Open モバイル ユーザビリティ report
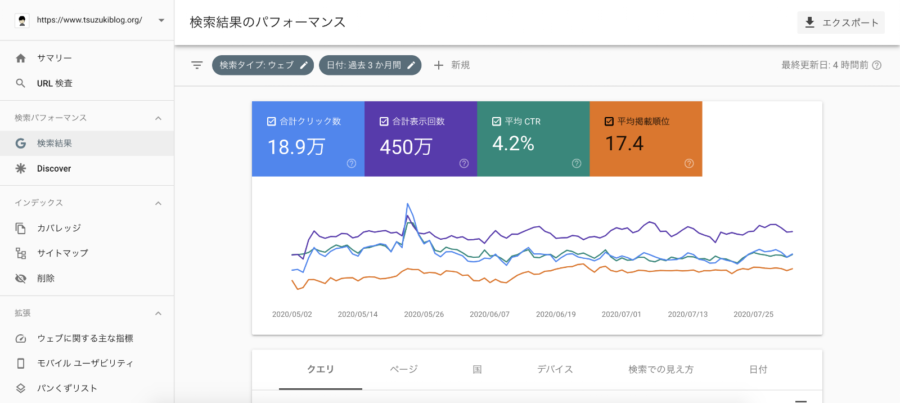Viewport: 900px width, 403px height. [87, 363]
